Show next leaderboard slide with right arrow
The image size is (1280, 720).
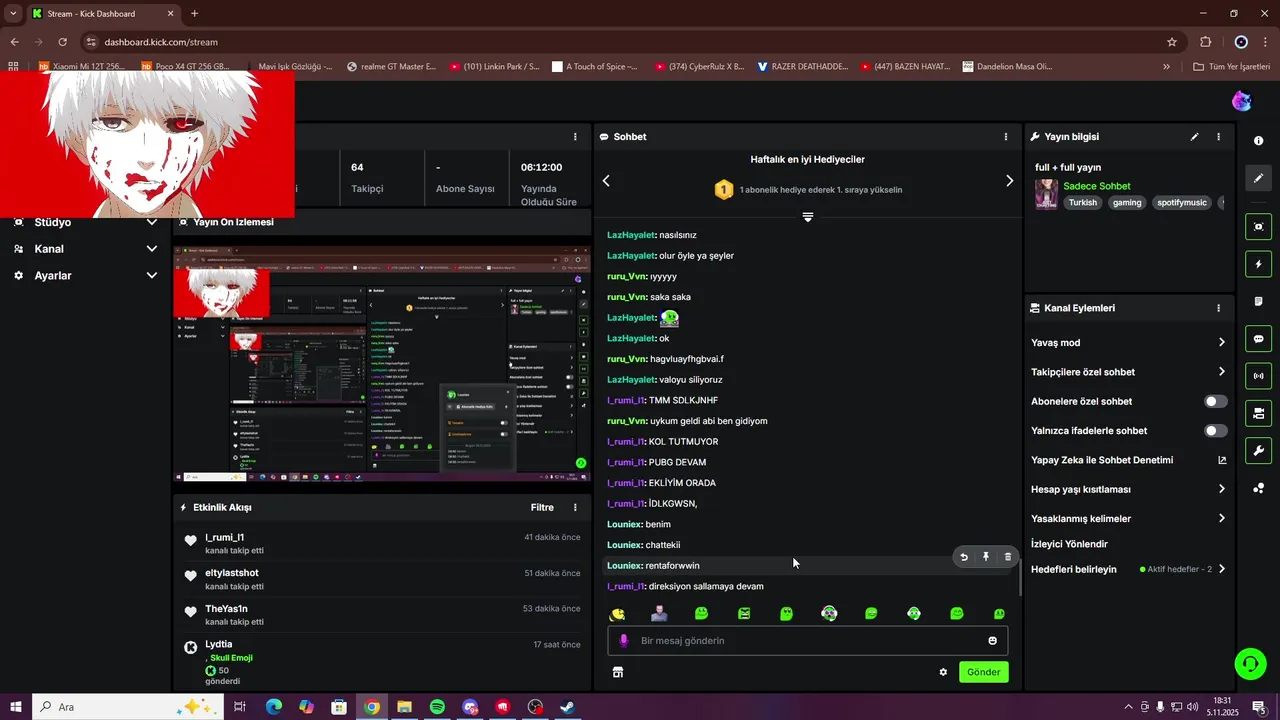pos(1009,181)
